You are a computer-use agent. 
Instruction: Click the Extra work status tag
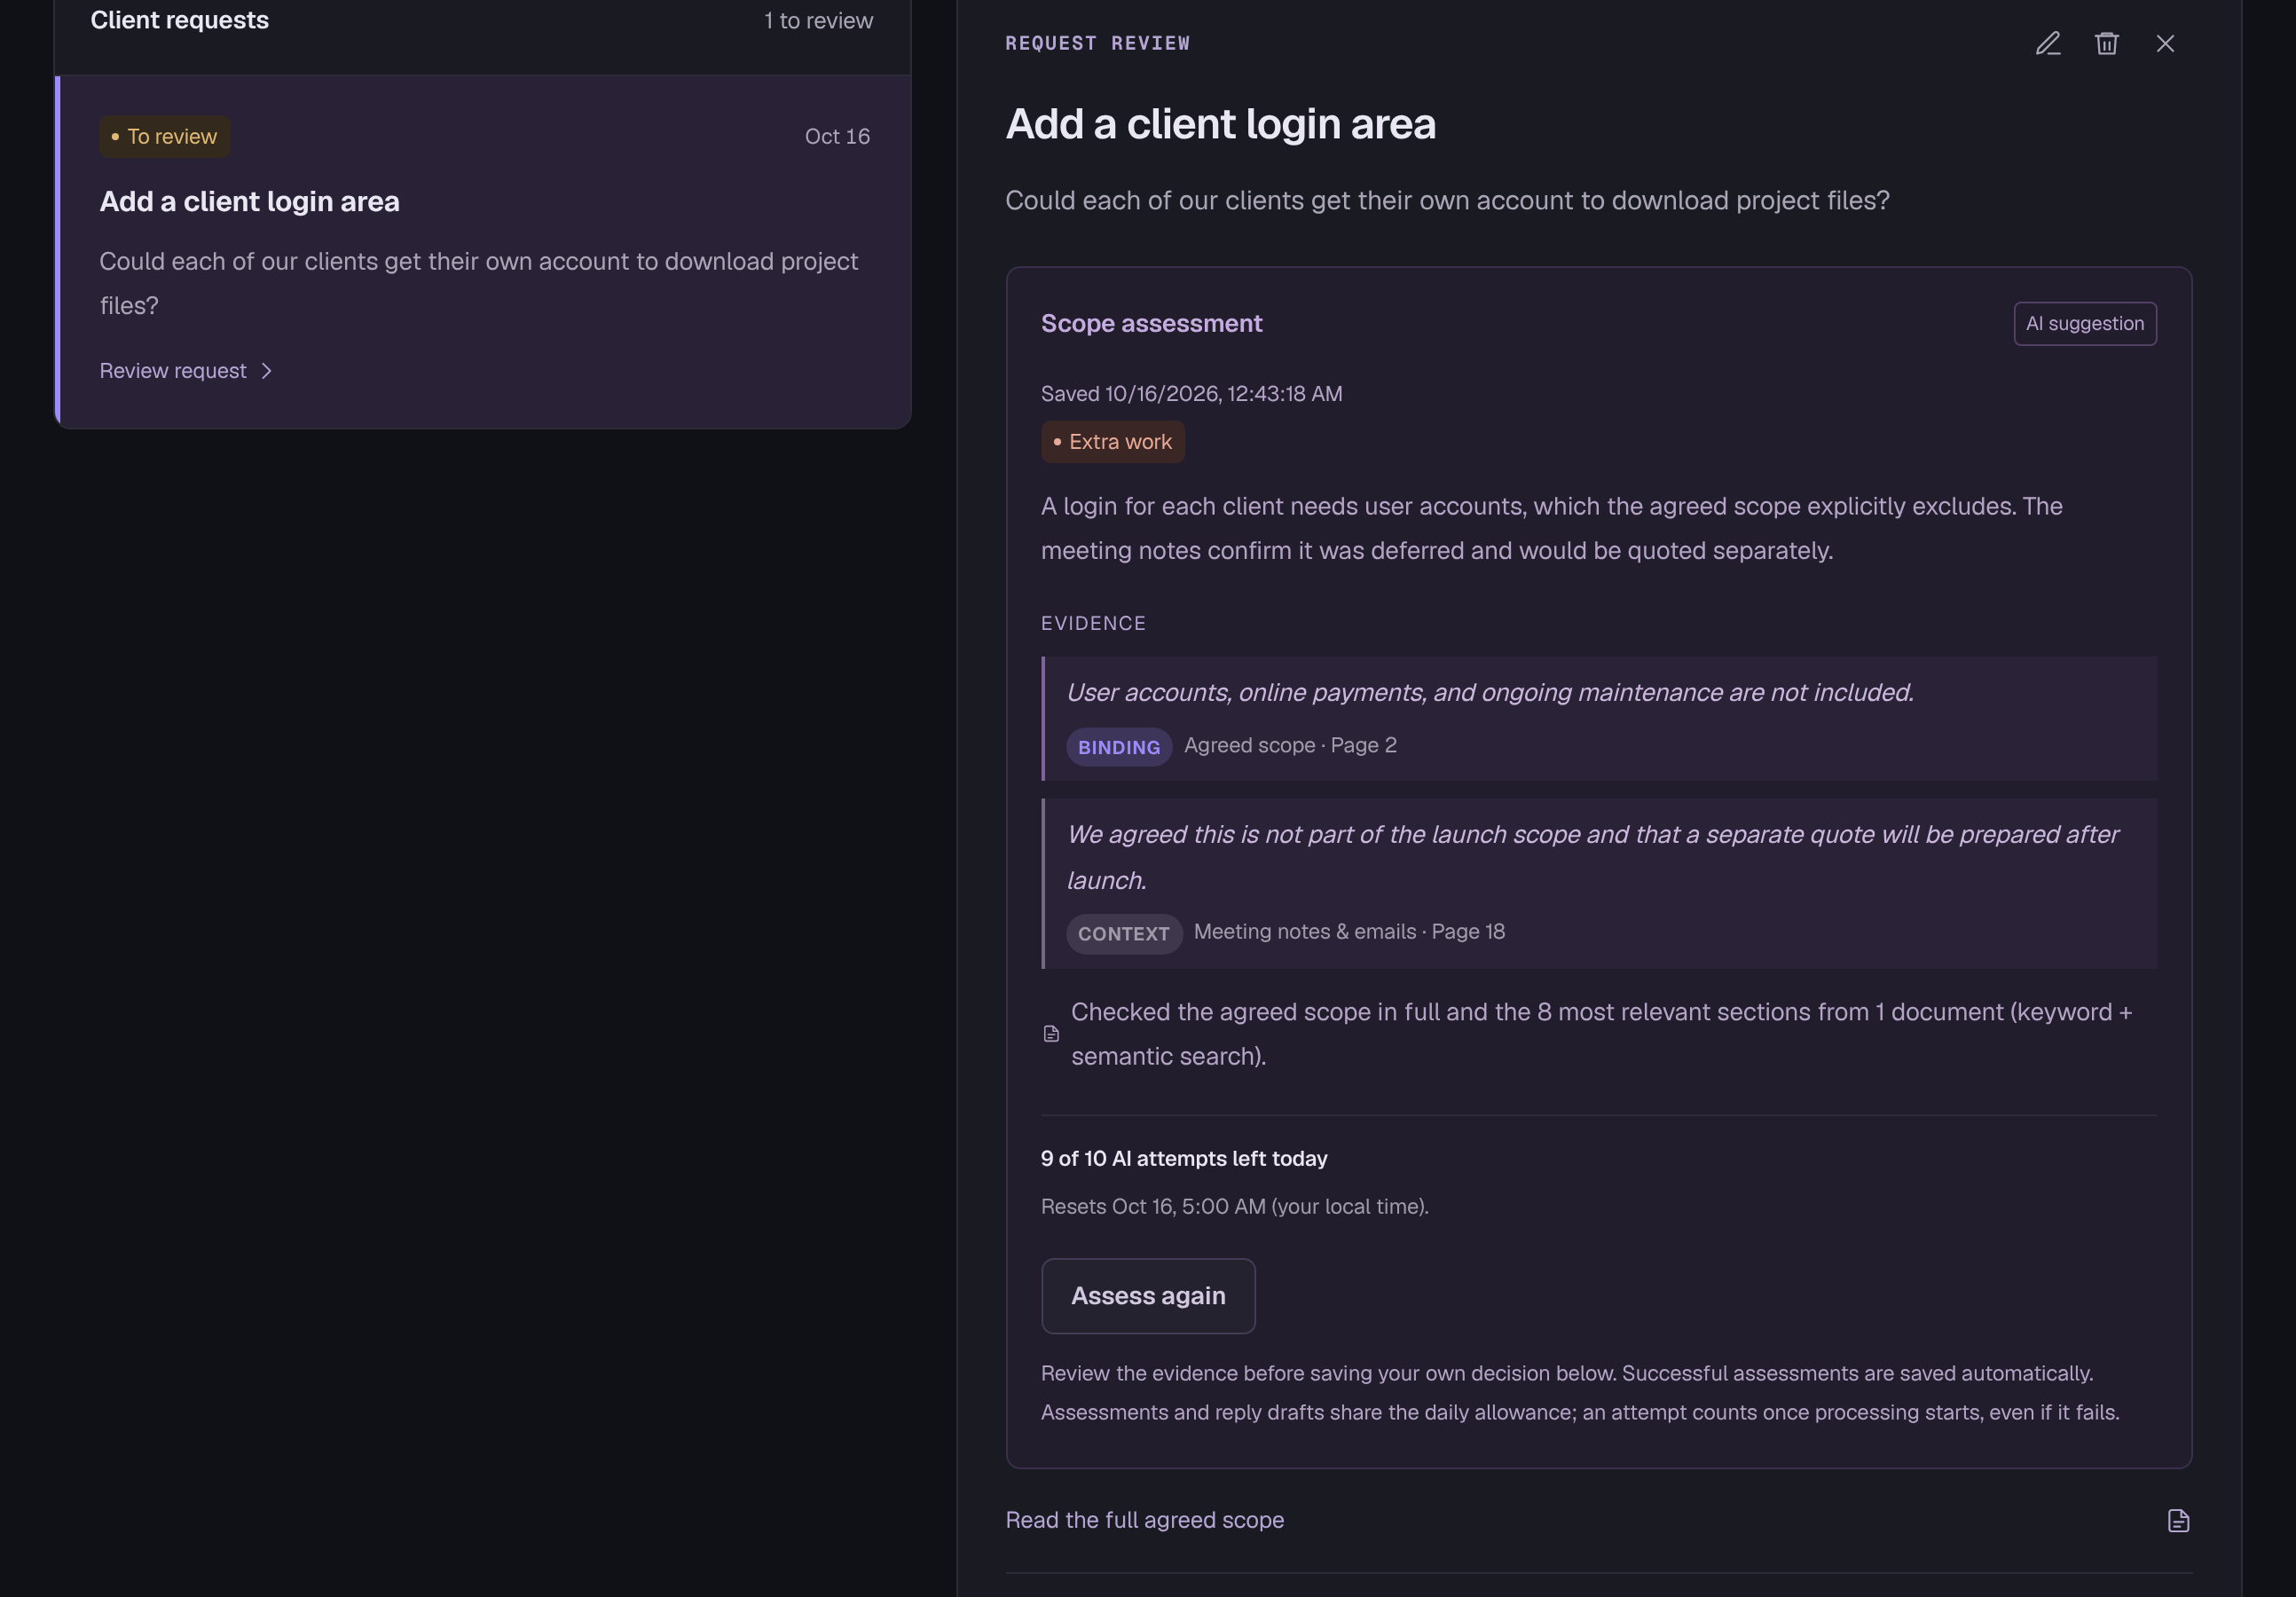click(x=1113, y=442)
